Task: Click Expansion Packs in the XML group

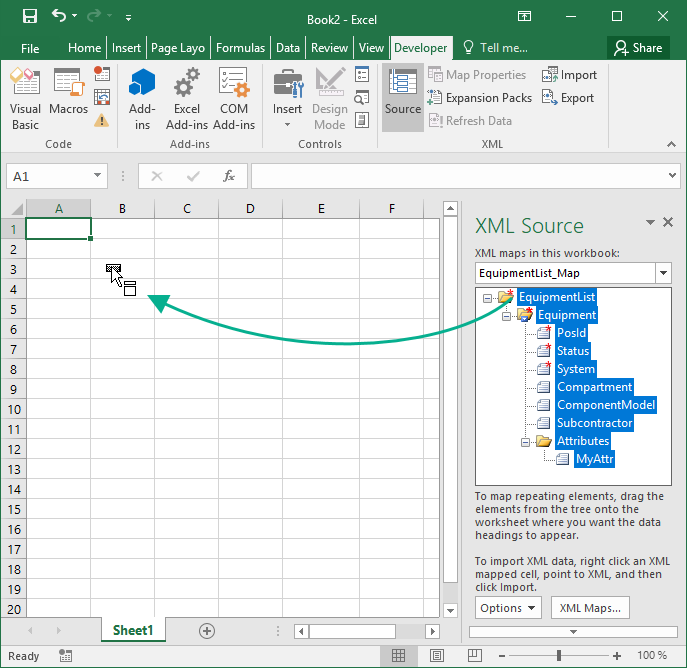Action: (479, 98)
